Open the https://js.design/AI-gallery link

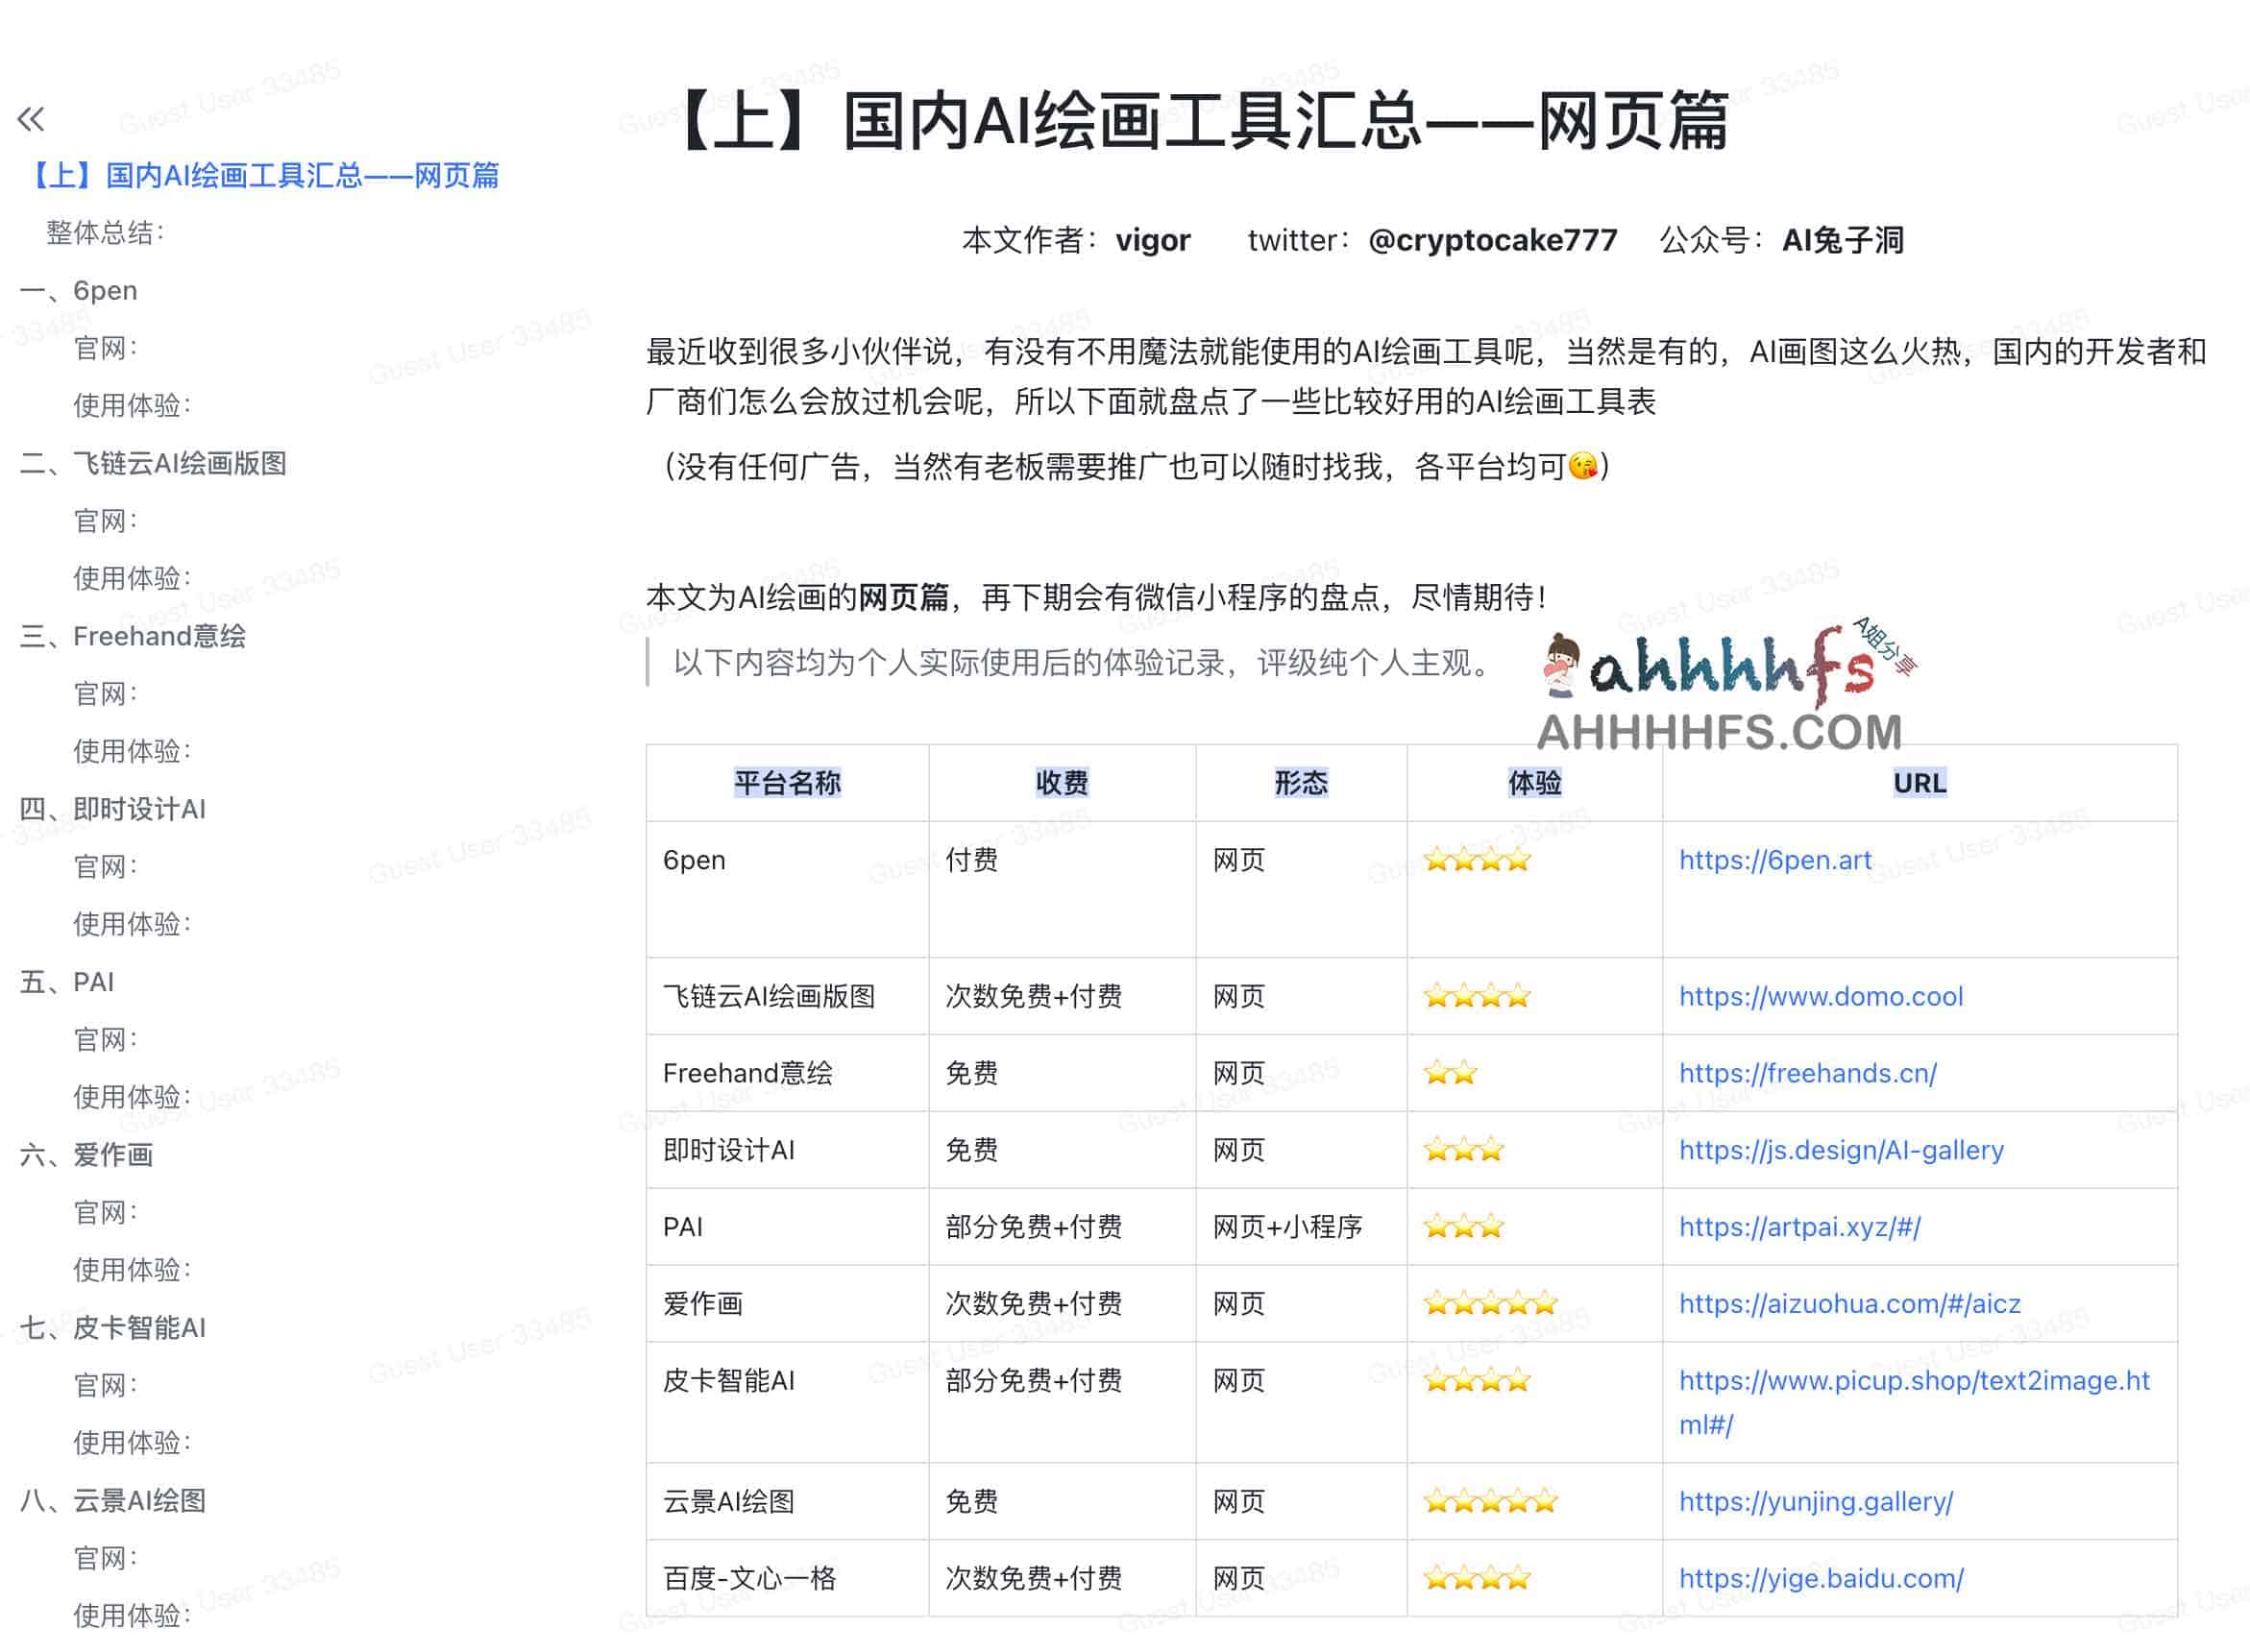click(1841, 1150)
